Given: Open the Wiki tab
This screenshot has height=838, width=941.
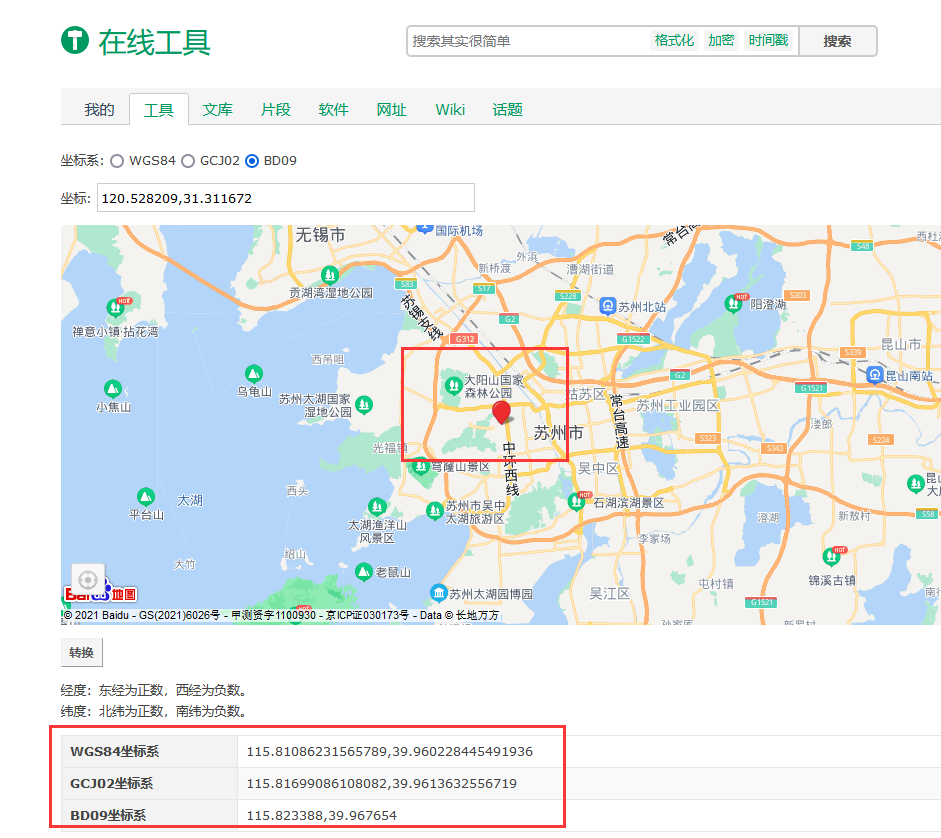Looking at the screenshot, I should (450, 110).
